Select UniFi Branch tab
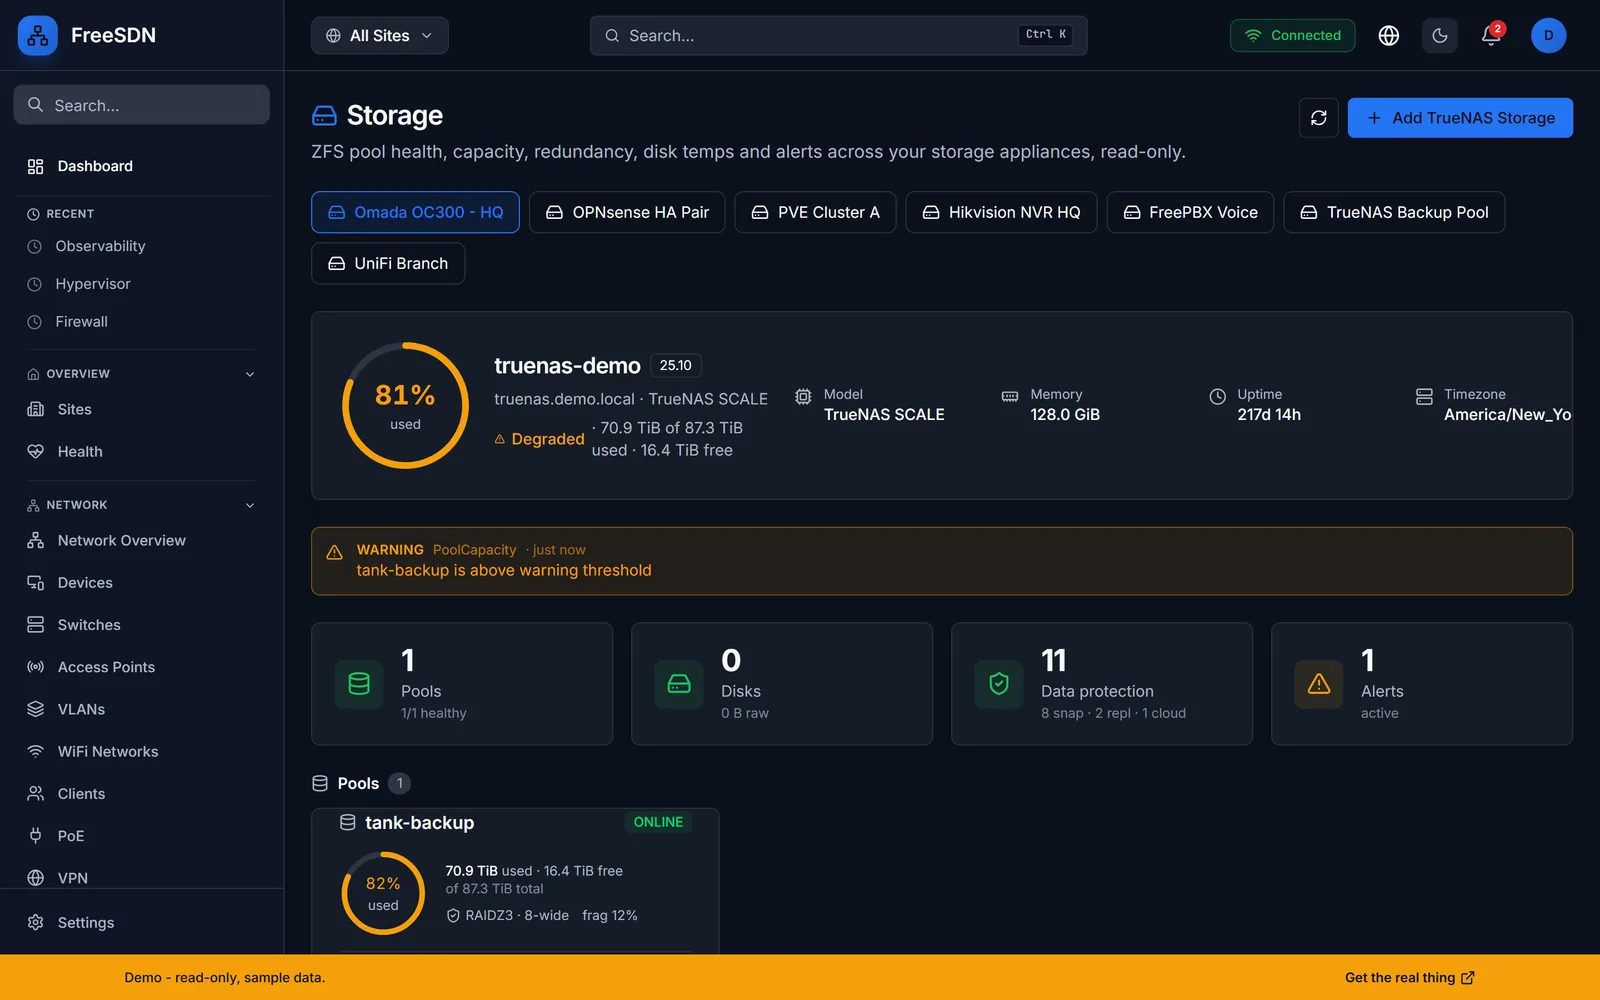Image resolution: width=1600 pixels, height=1000 pixels. pos(388,264)
